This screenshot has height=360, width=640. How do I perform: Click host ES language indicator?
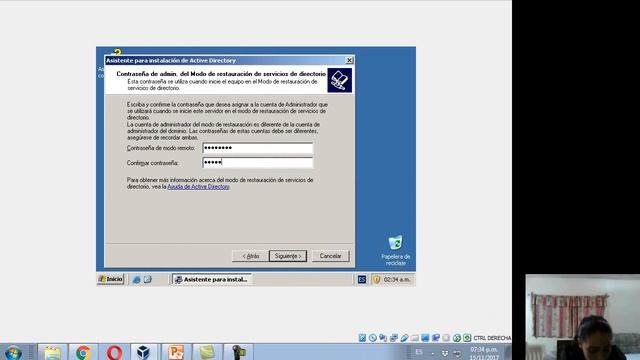point(419,352)
